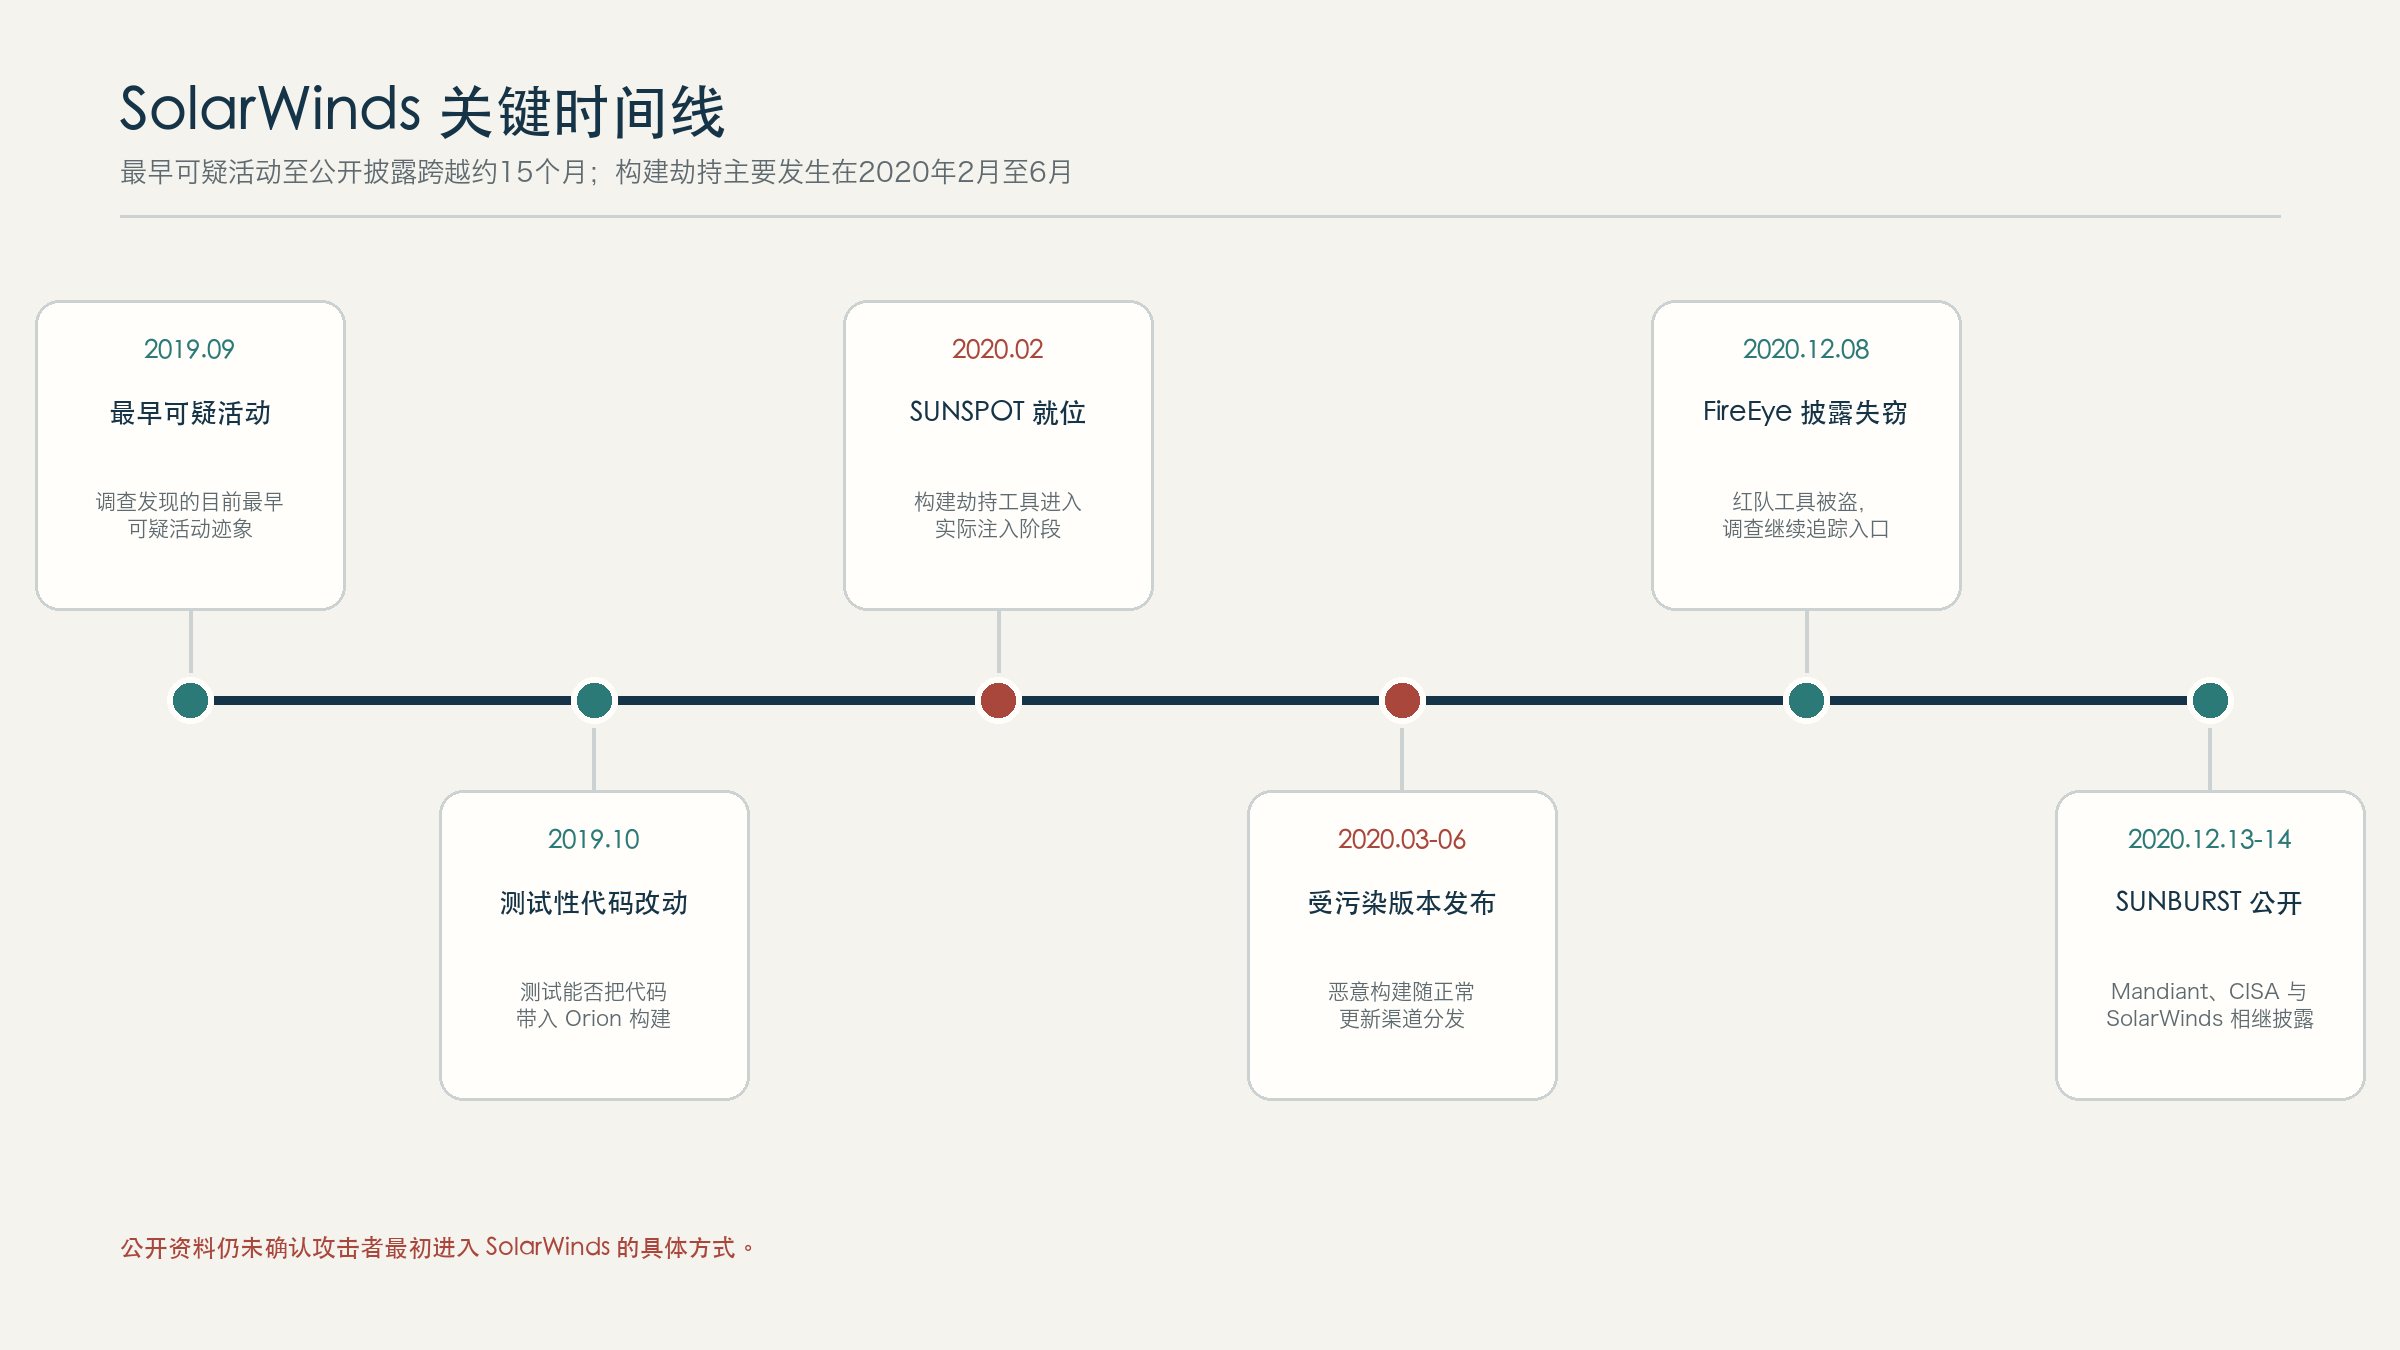2400x1350 pixels.
Task: Click the title SolarWinds 关键时间线
Action: (x=422, y=110)
